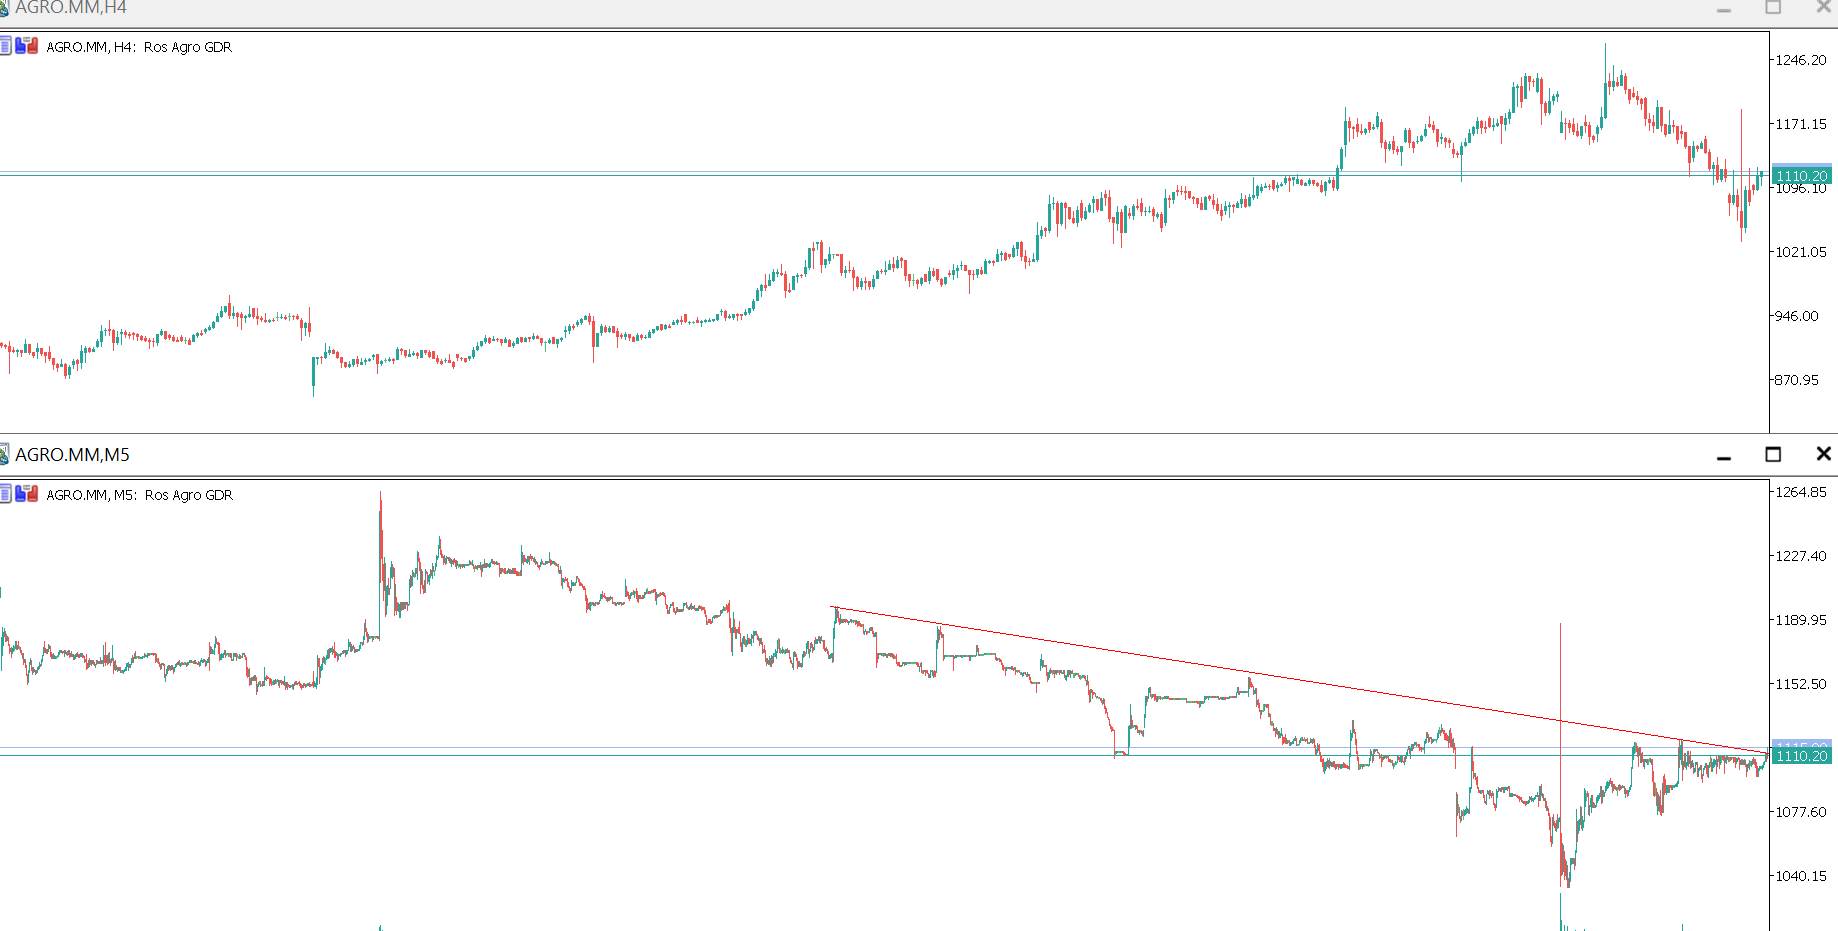Image resolution: width=1838 pixels, height=931 pixels.
Task: Maximize the AGRO.MM,M5 chart window
Action: pos(1773,455)
